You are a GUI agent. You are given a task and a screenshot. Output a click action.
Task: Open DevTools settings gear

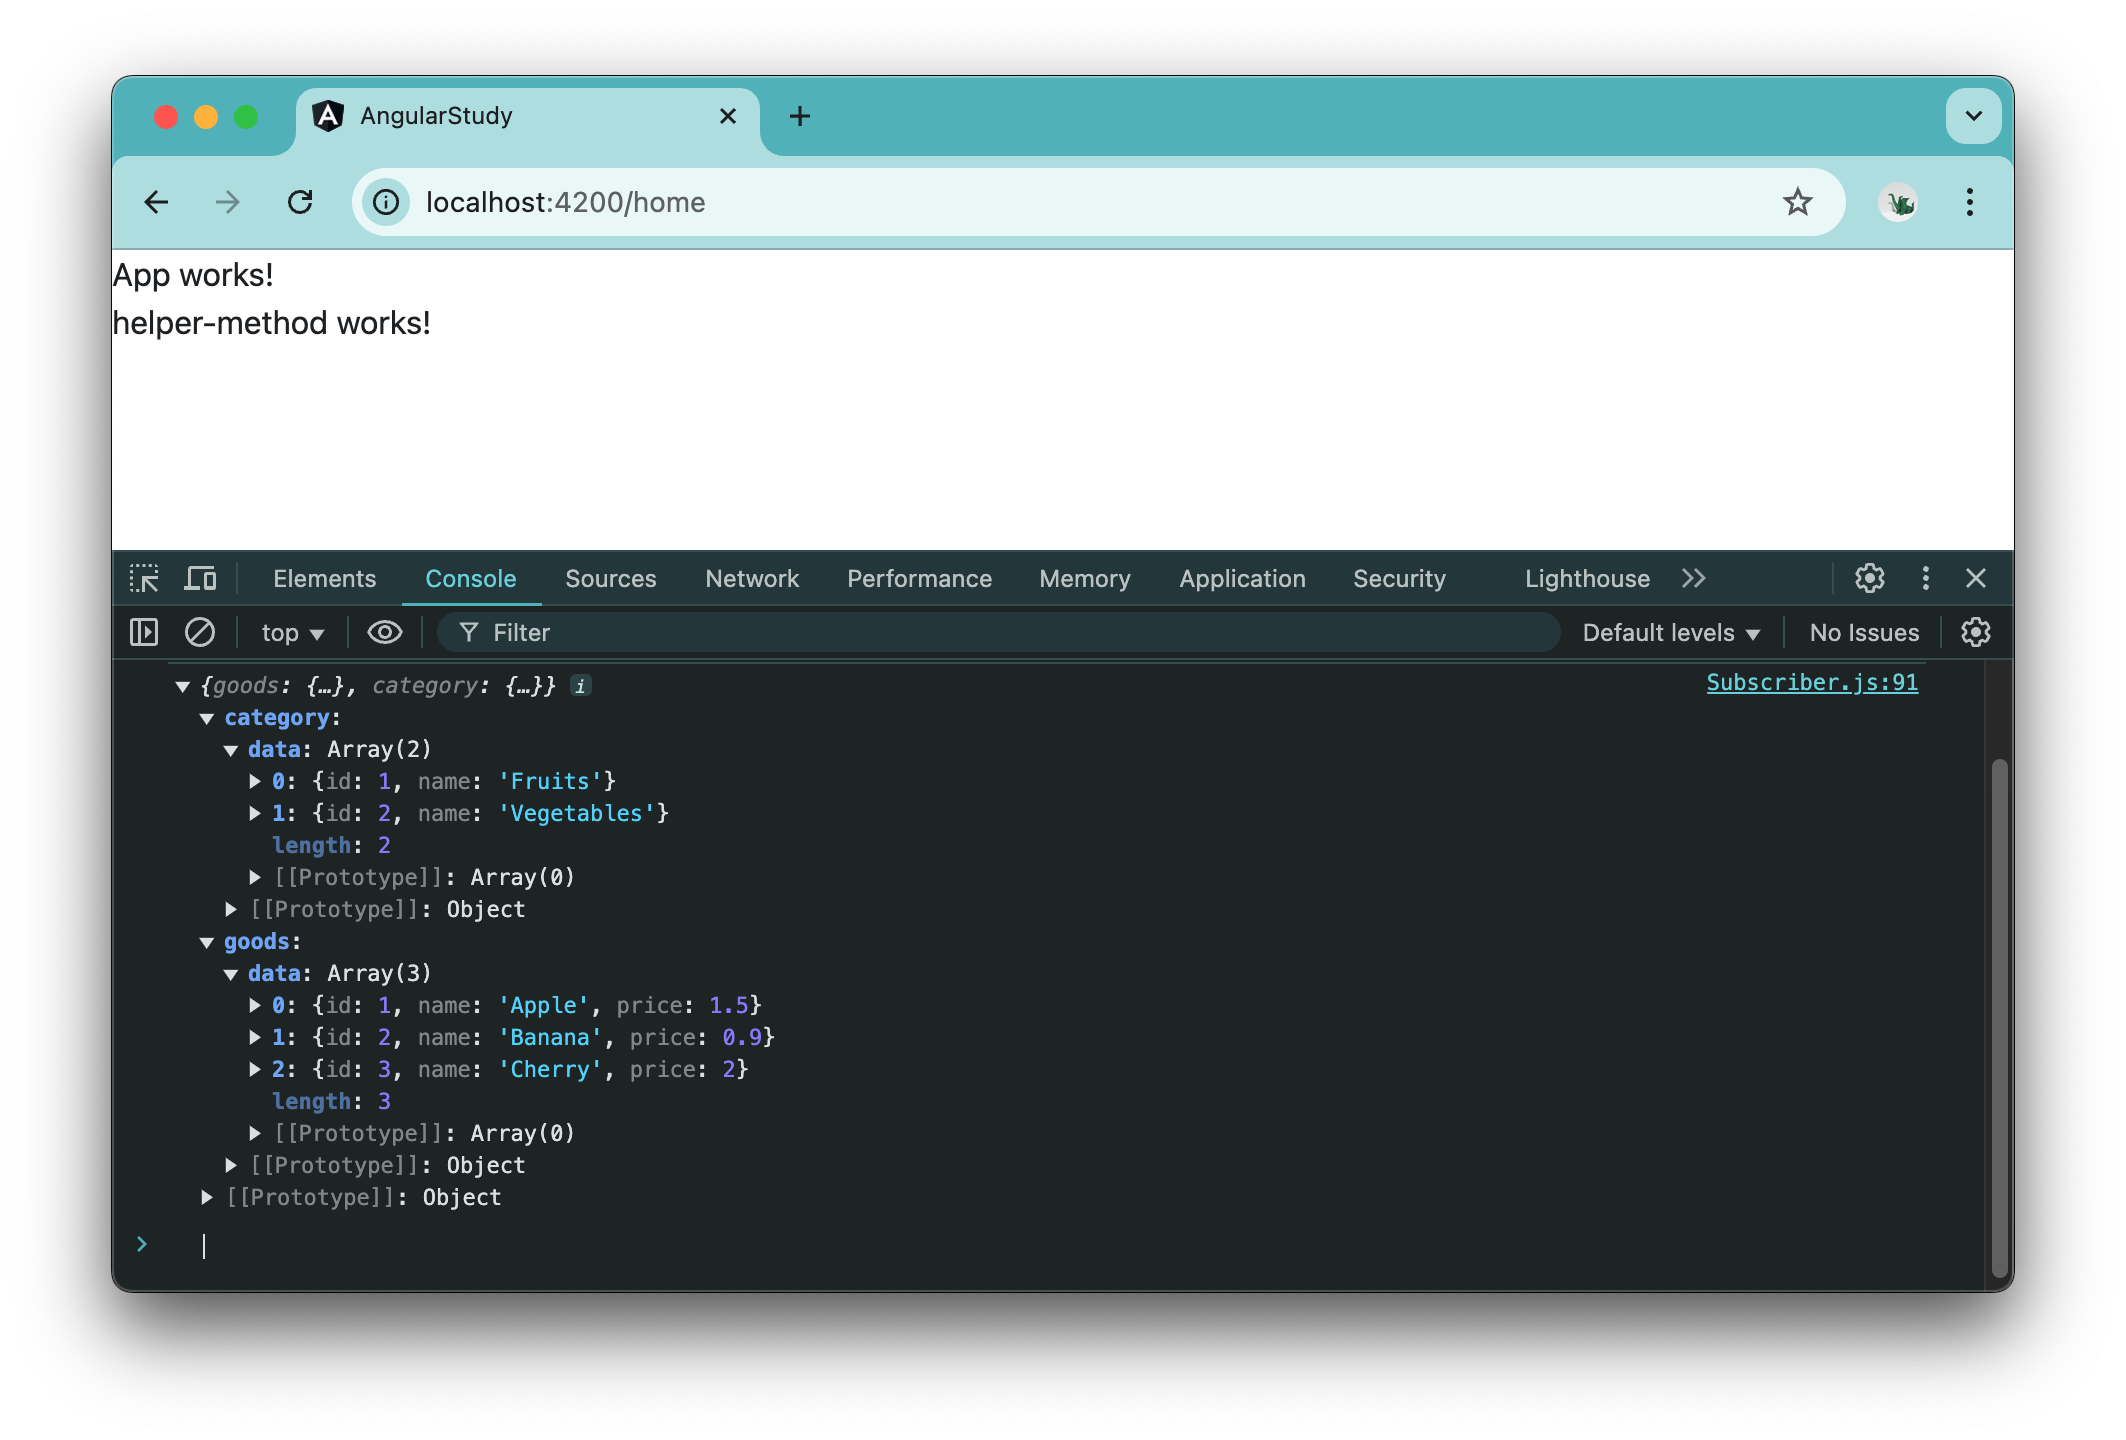point(1868,578)
